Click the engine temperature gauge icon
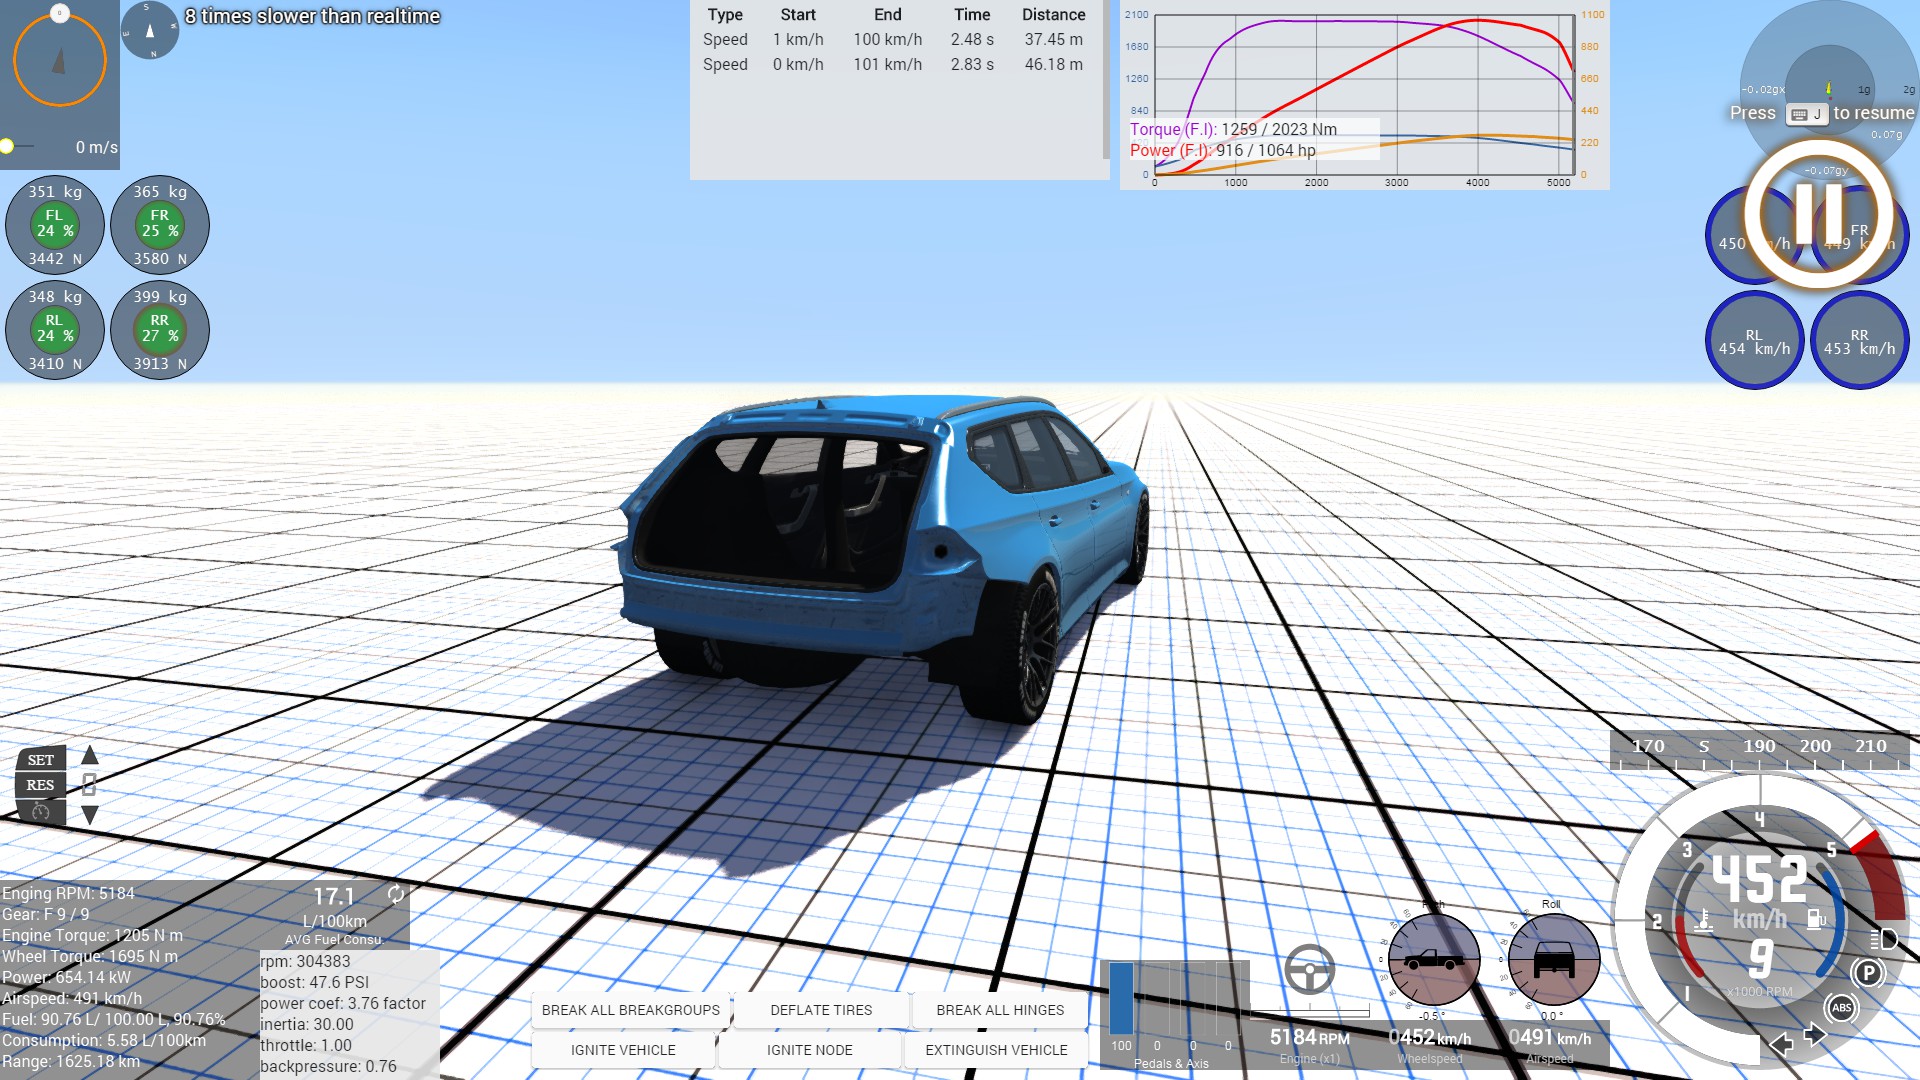 (1704, 920)
